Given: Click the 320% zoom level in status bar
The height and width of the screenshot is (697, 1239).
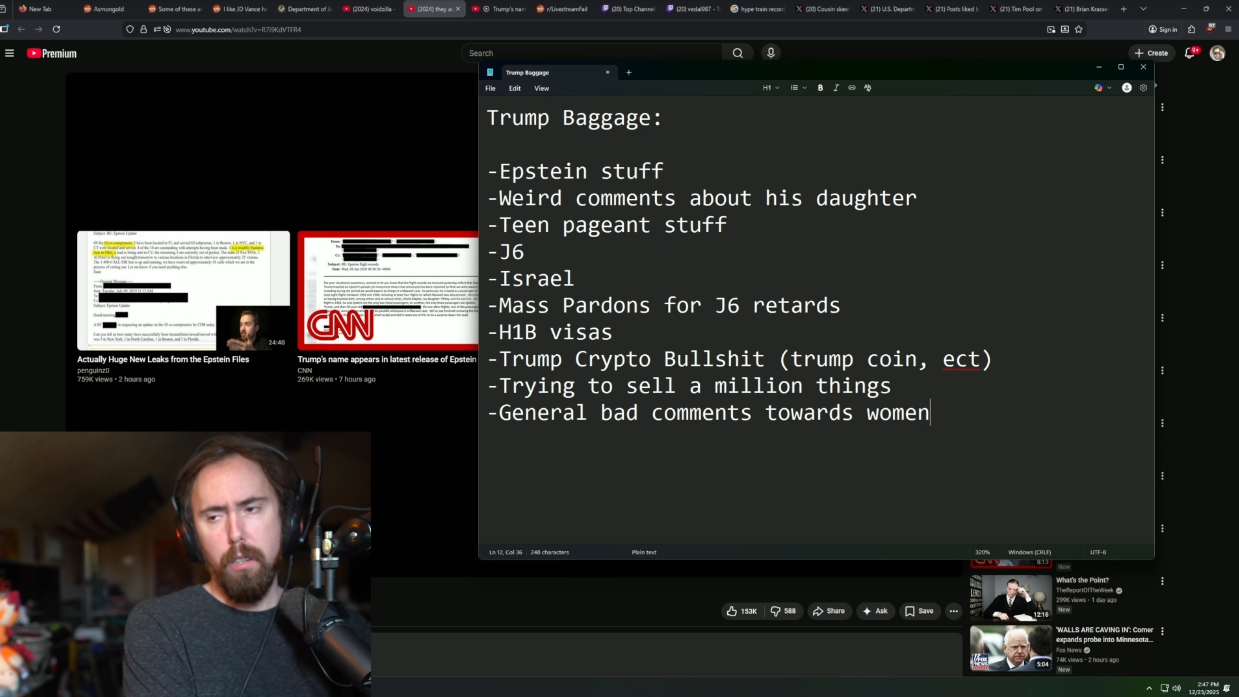Looking at the screenshot, I should click(x=983, y=552).
